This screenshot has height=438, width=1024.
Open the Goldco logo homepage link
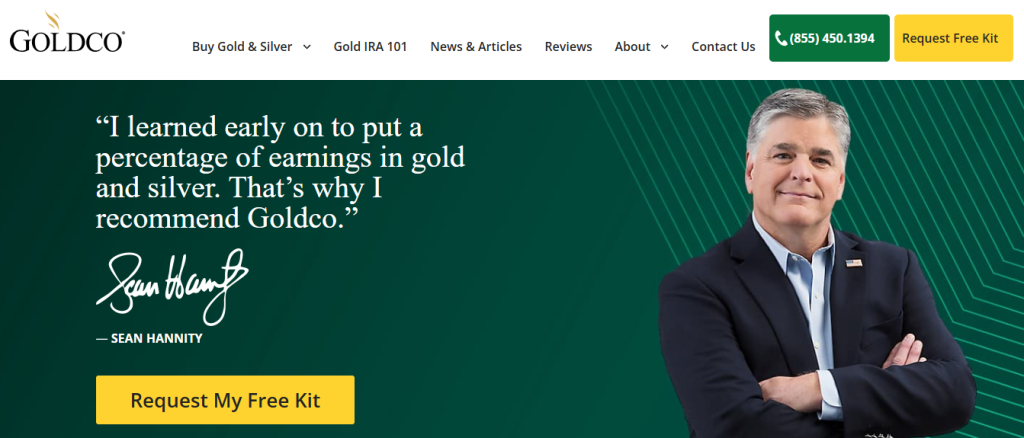(67, 33)
